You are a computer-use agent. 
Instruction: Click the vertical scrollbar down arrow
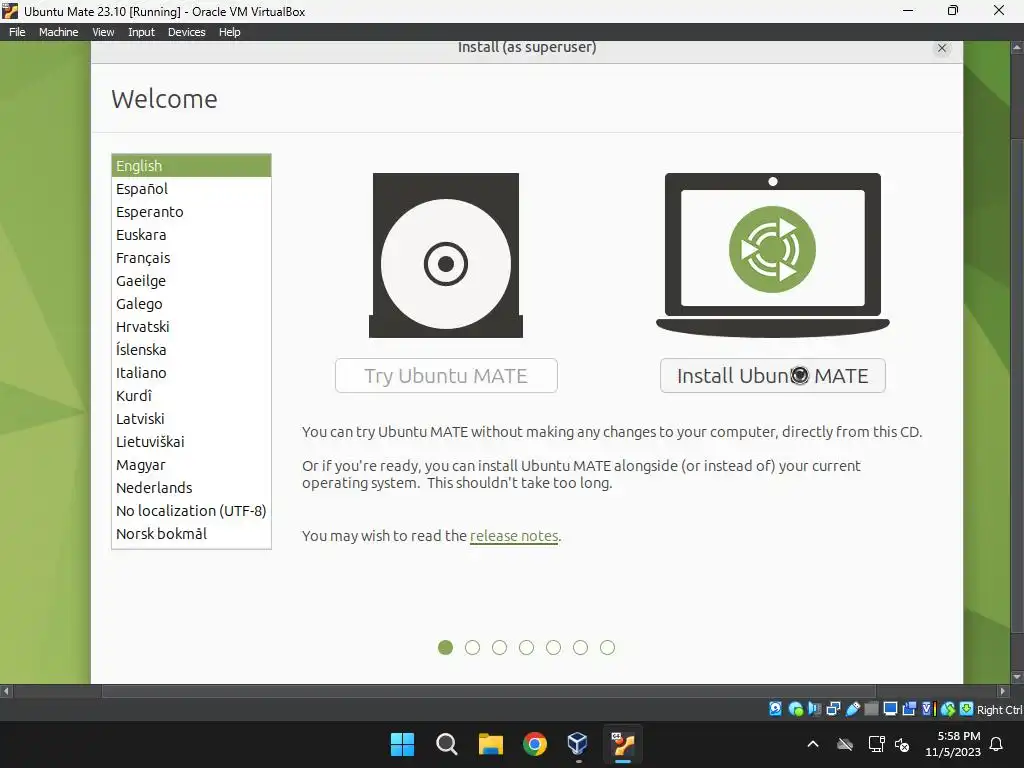[x=1017, y=677]
